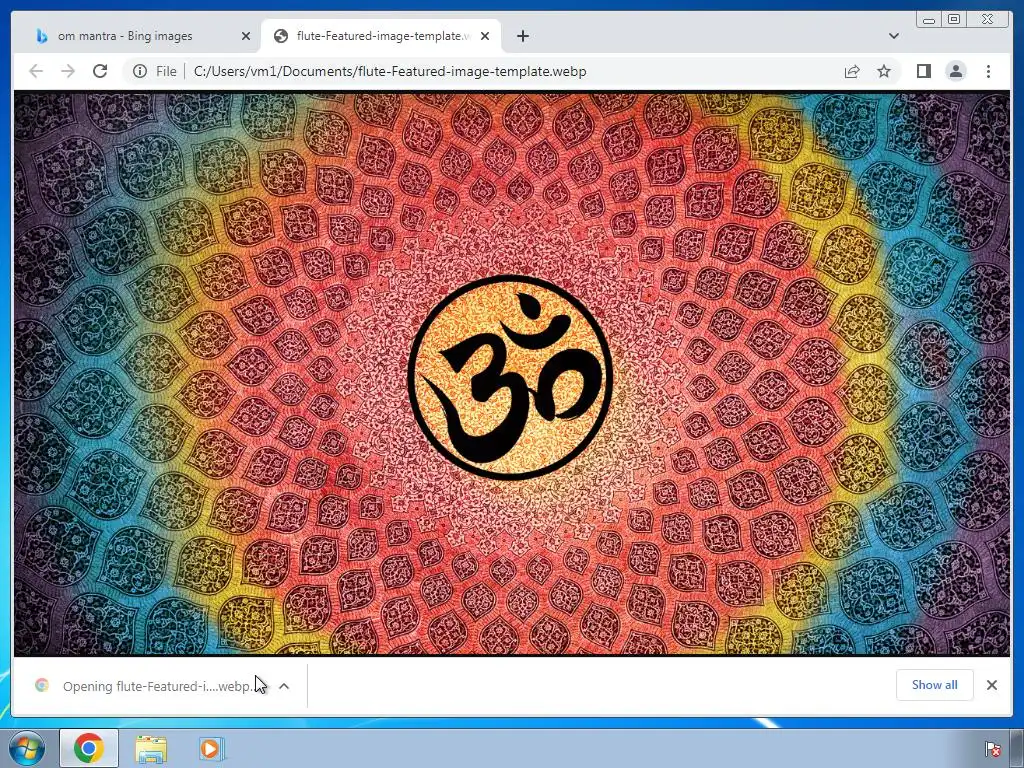Viewport: 1024px width, 768px height.
Task: Click the globe favicon on the active tab
Action: [281, 36]
